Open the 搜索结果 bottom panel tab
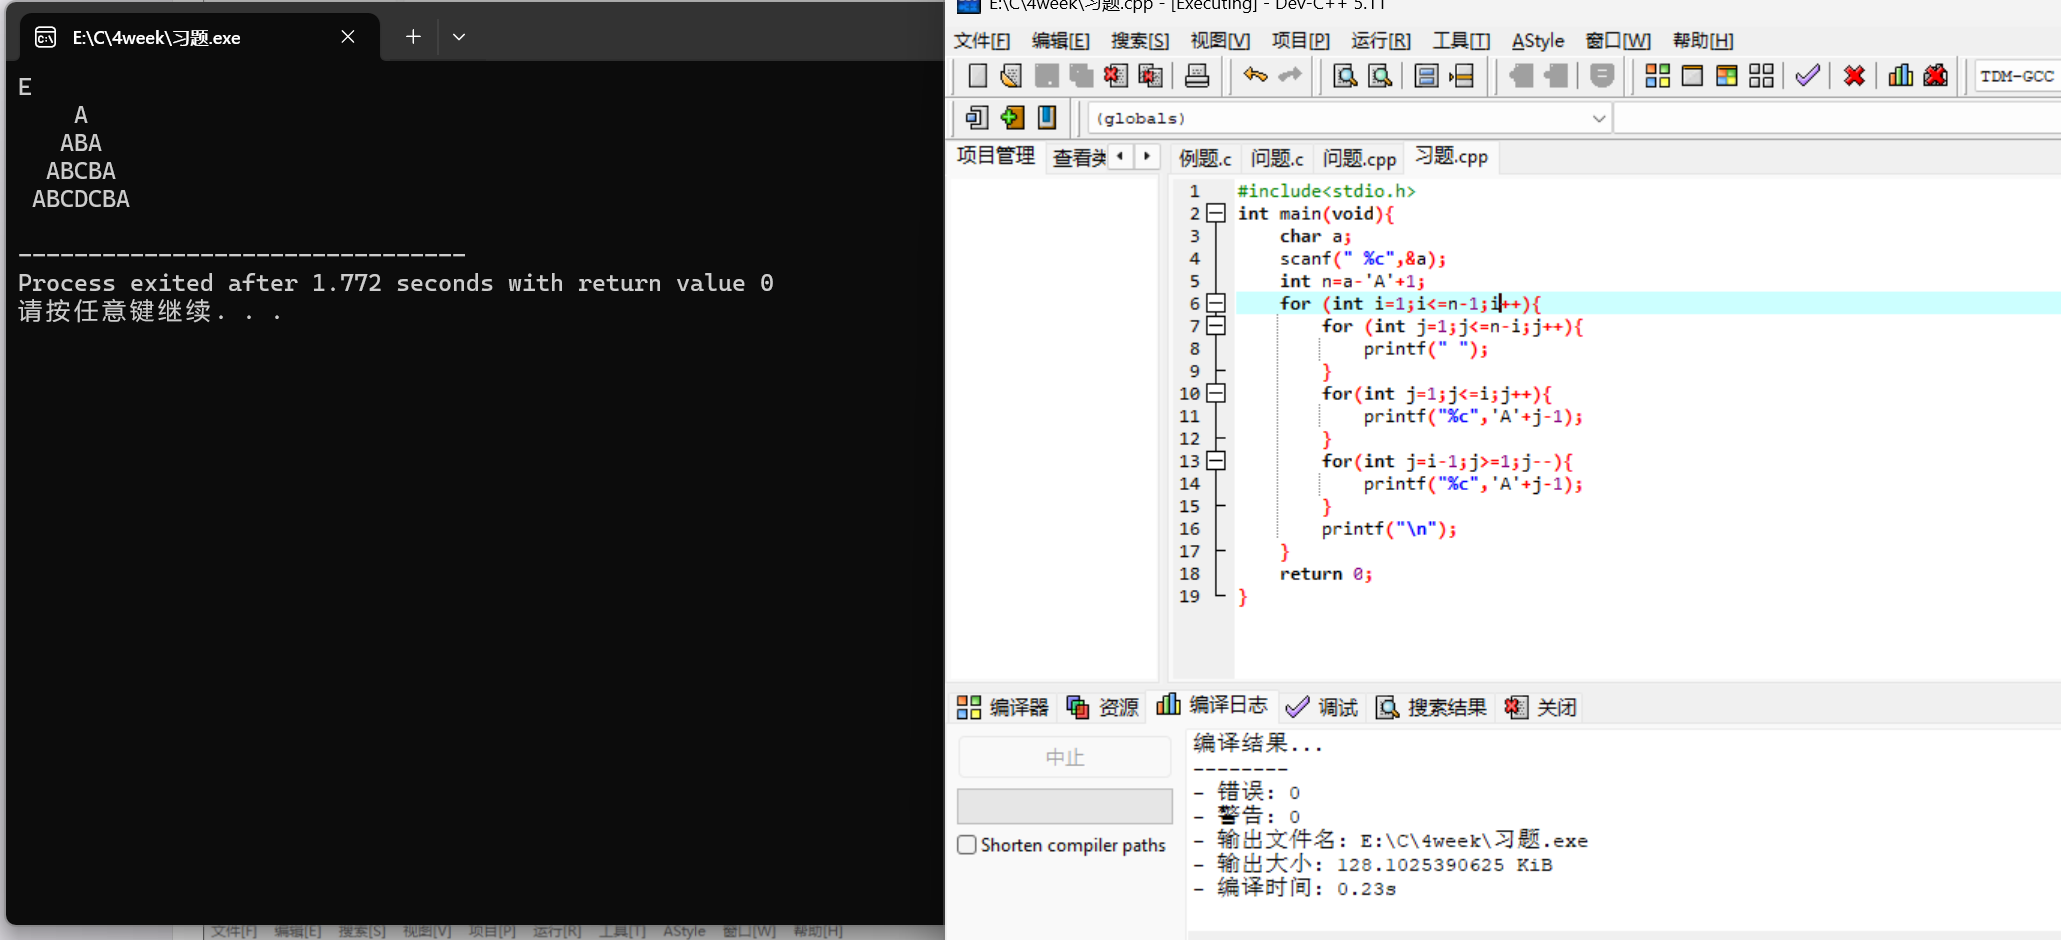This screenshot has width=2061, height=940. click(x=1431, y=708)
